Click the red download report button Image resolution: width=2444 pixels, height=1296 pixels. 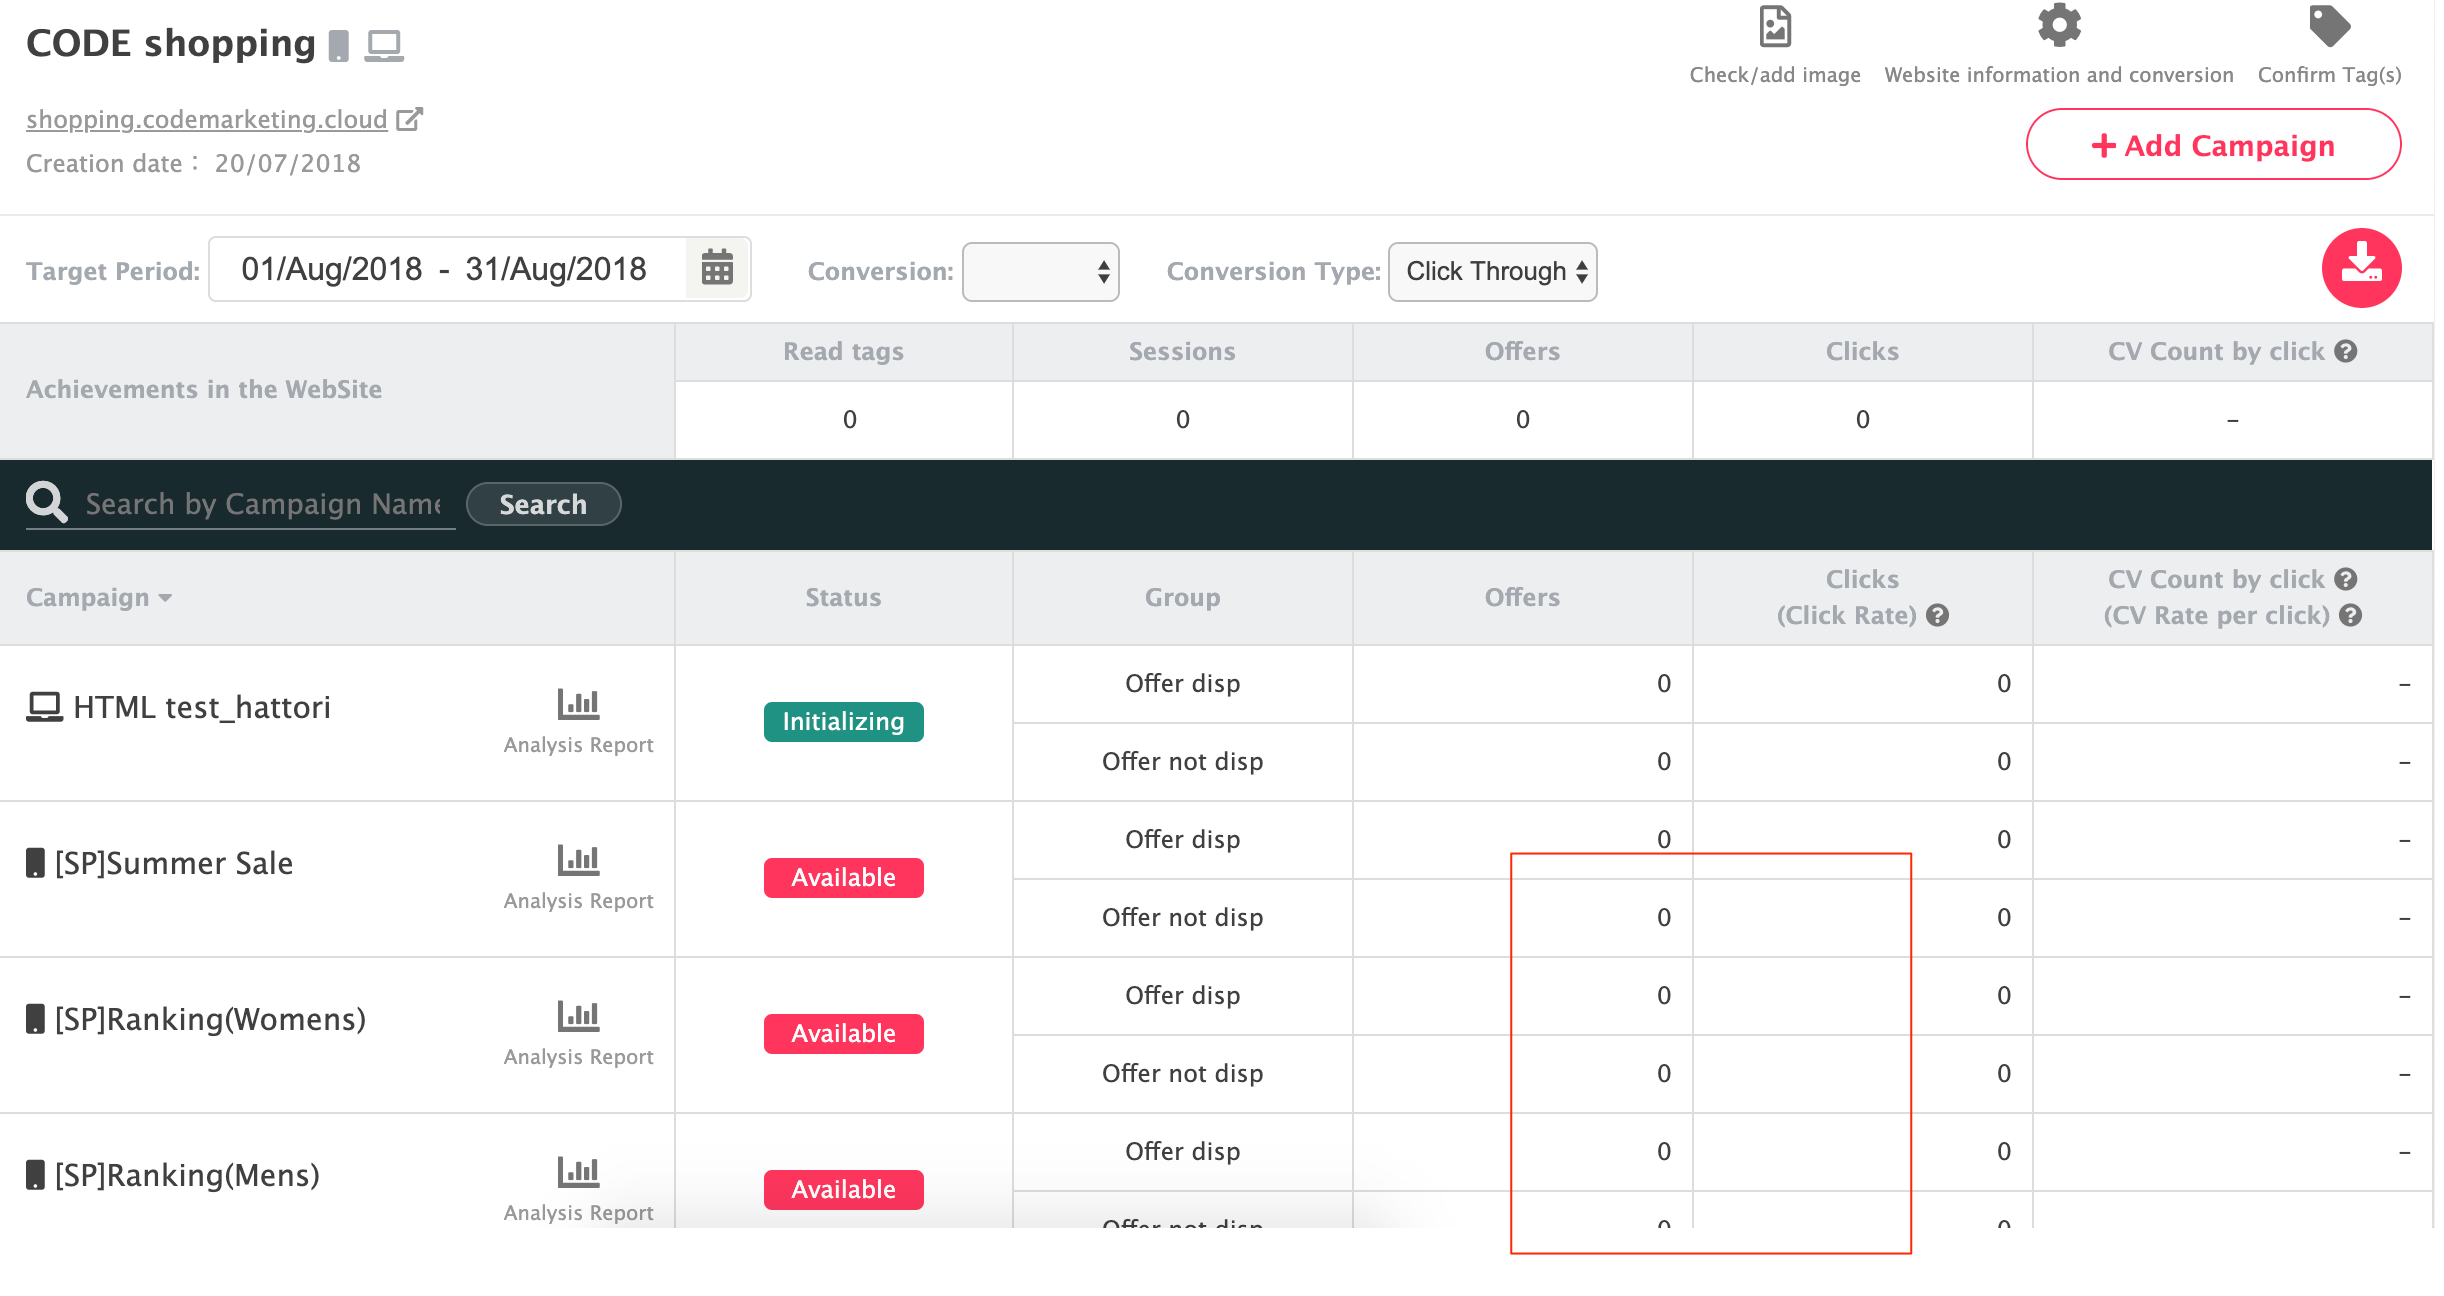[2360, 268]
